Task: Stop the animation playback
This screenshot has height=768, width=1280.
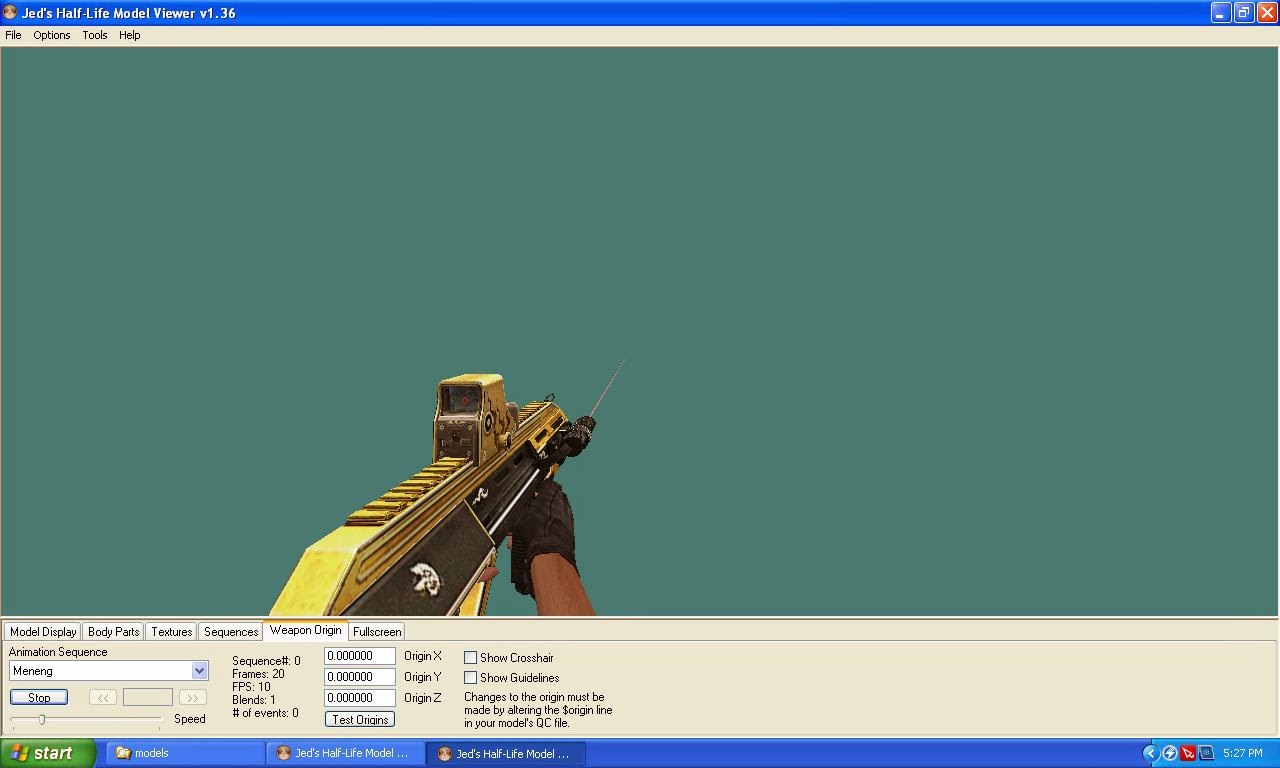Action: [39, 698]
